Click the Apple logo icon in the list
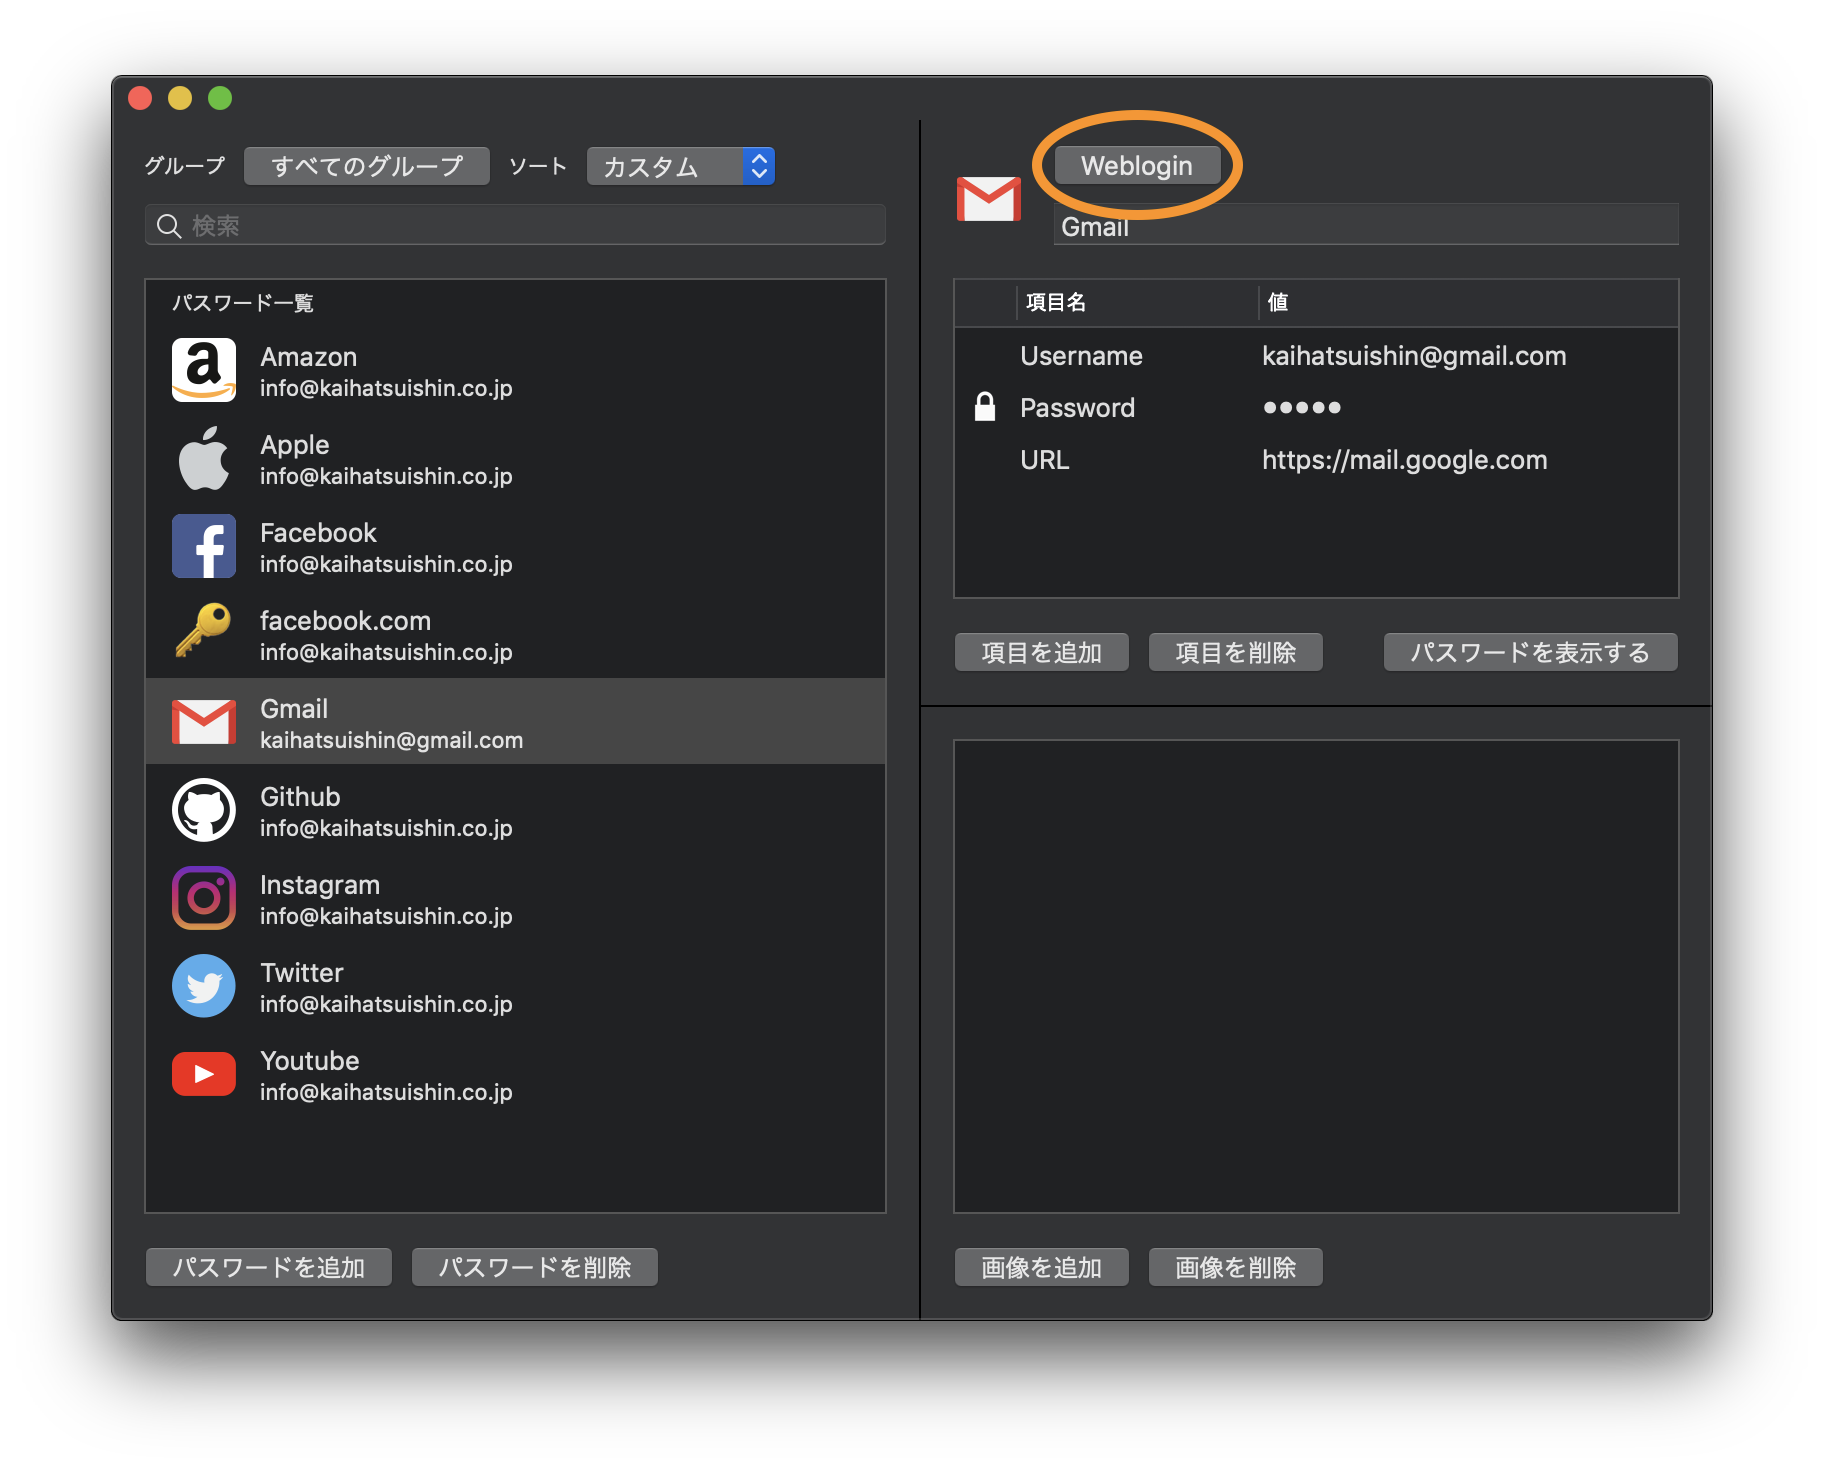Screen dimensions: 1824x1468 click(204, 458)
